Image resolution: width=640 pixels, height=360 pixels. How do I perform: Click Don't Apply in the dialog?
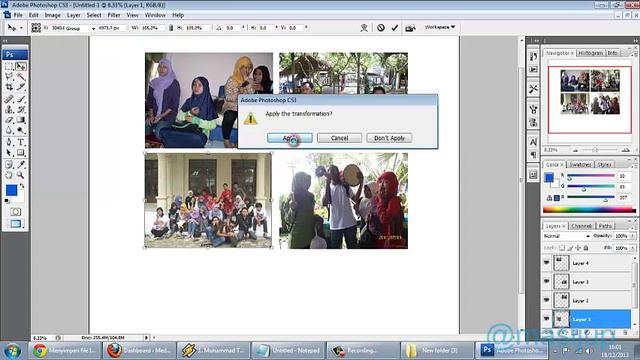coord(389,138)
